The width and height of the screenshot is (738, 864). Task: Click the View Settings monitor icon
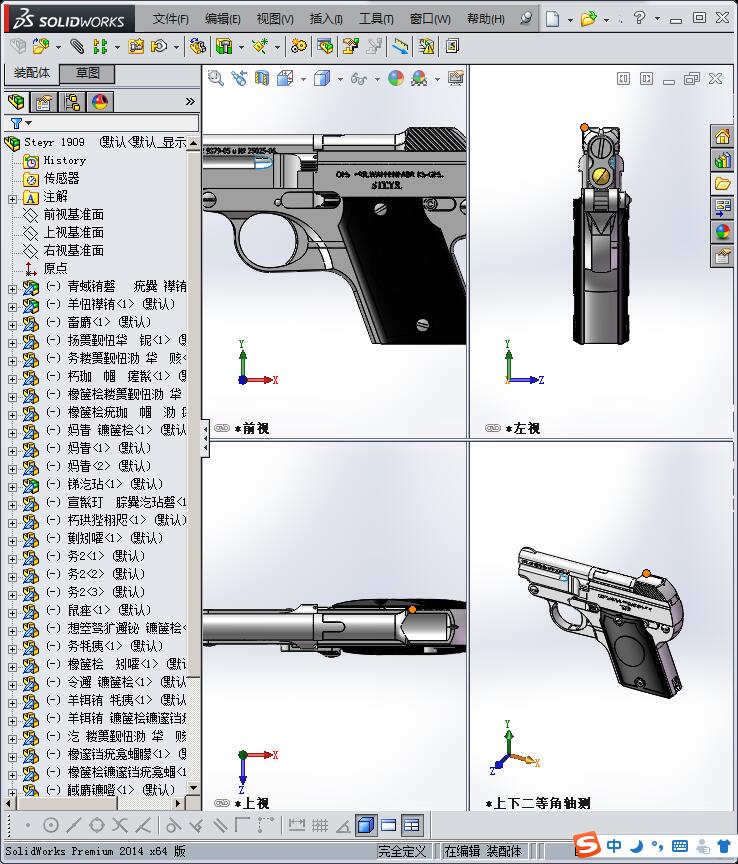[x=455, y=78]
